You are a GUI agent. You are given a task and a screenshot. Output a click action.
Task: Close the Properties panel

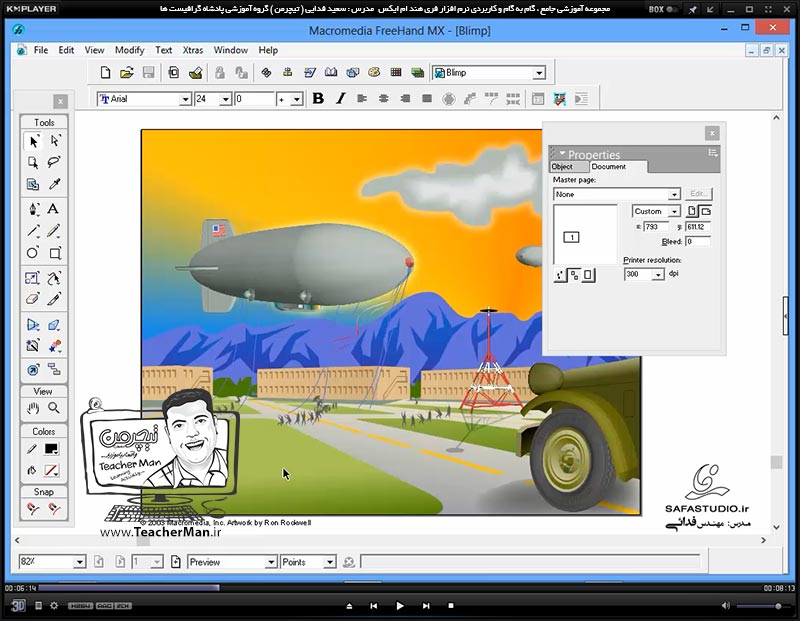pos(712,134)
